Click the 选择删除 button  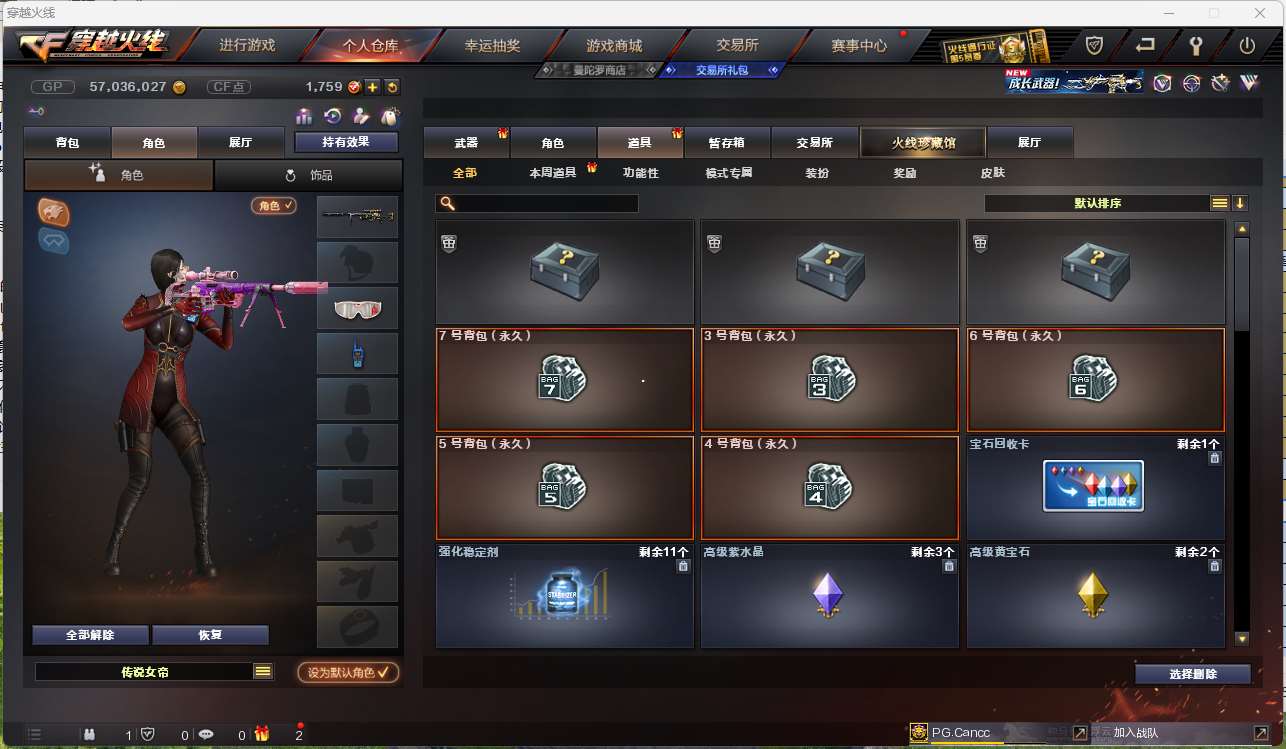(1193, 674)
